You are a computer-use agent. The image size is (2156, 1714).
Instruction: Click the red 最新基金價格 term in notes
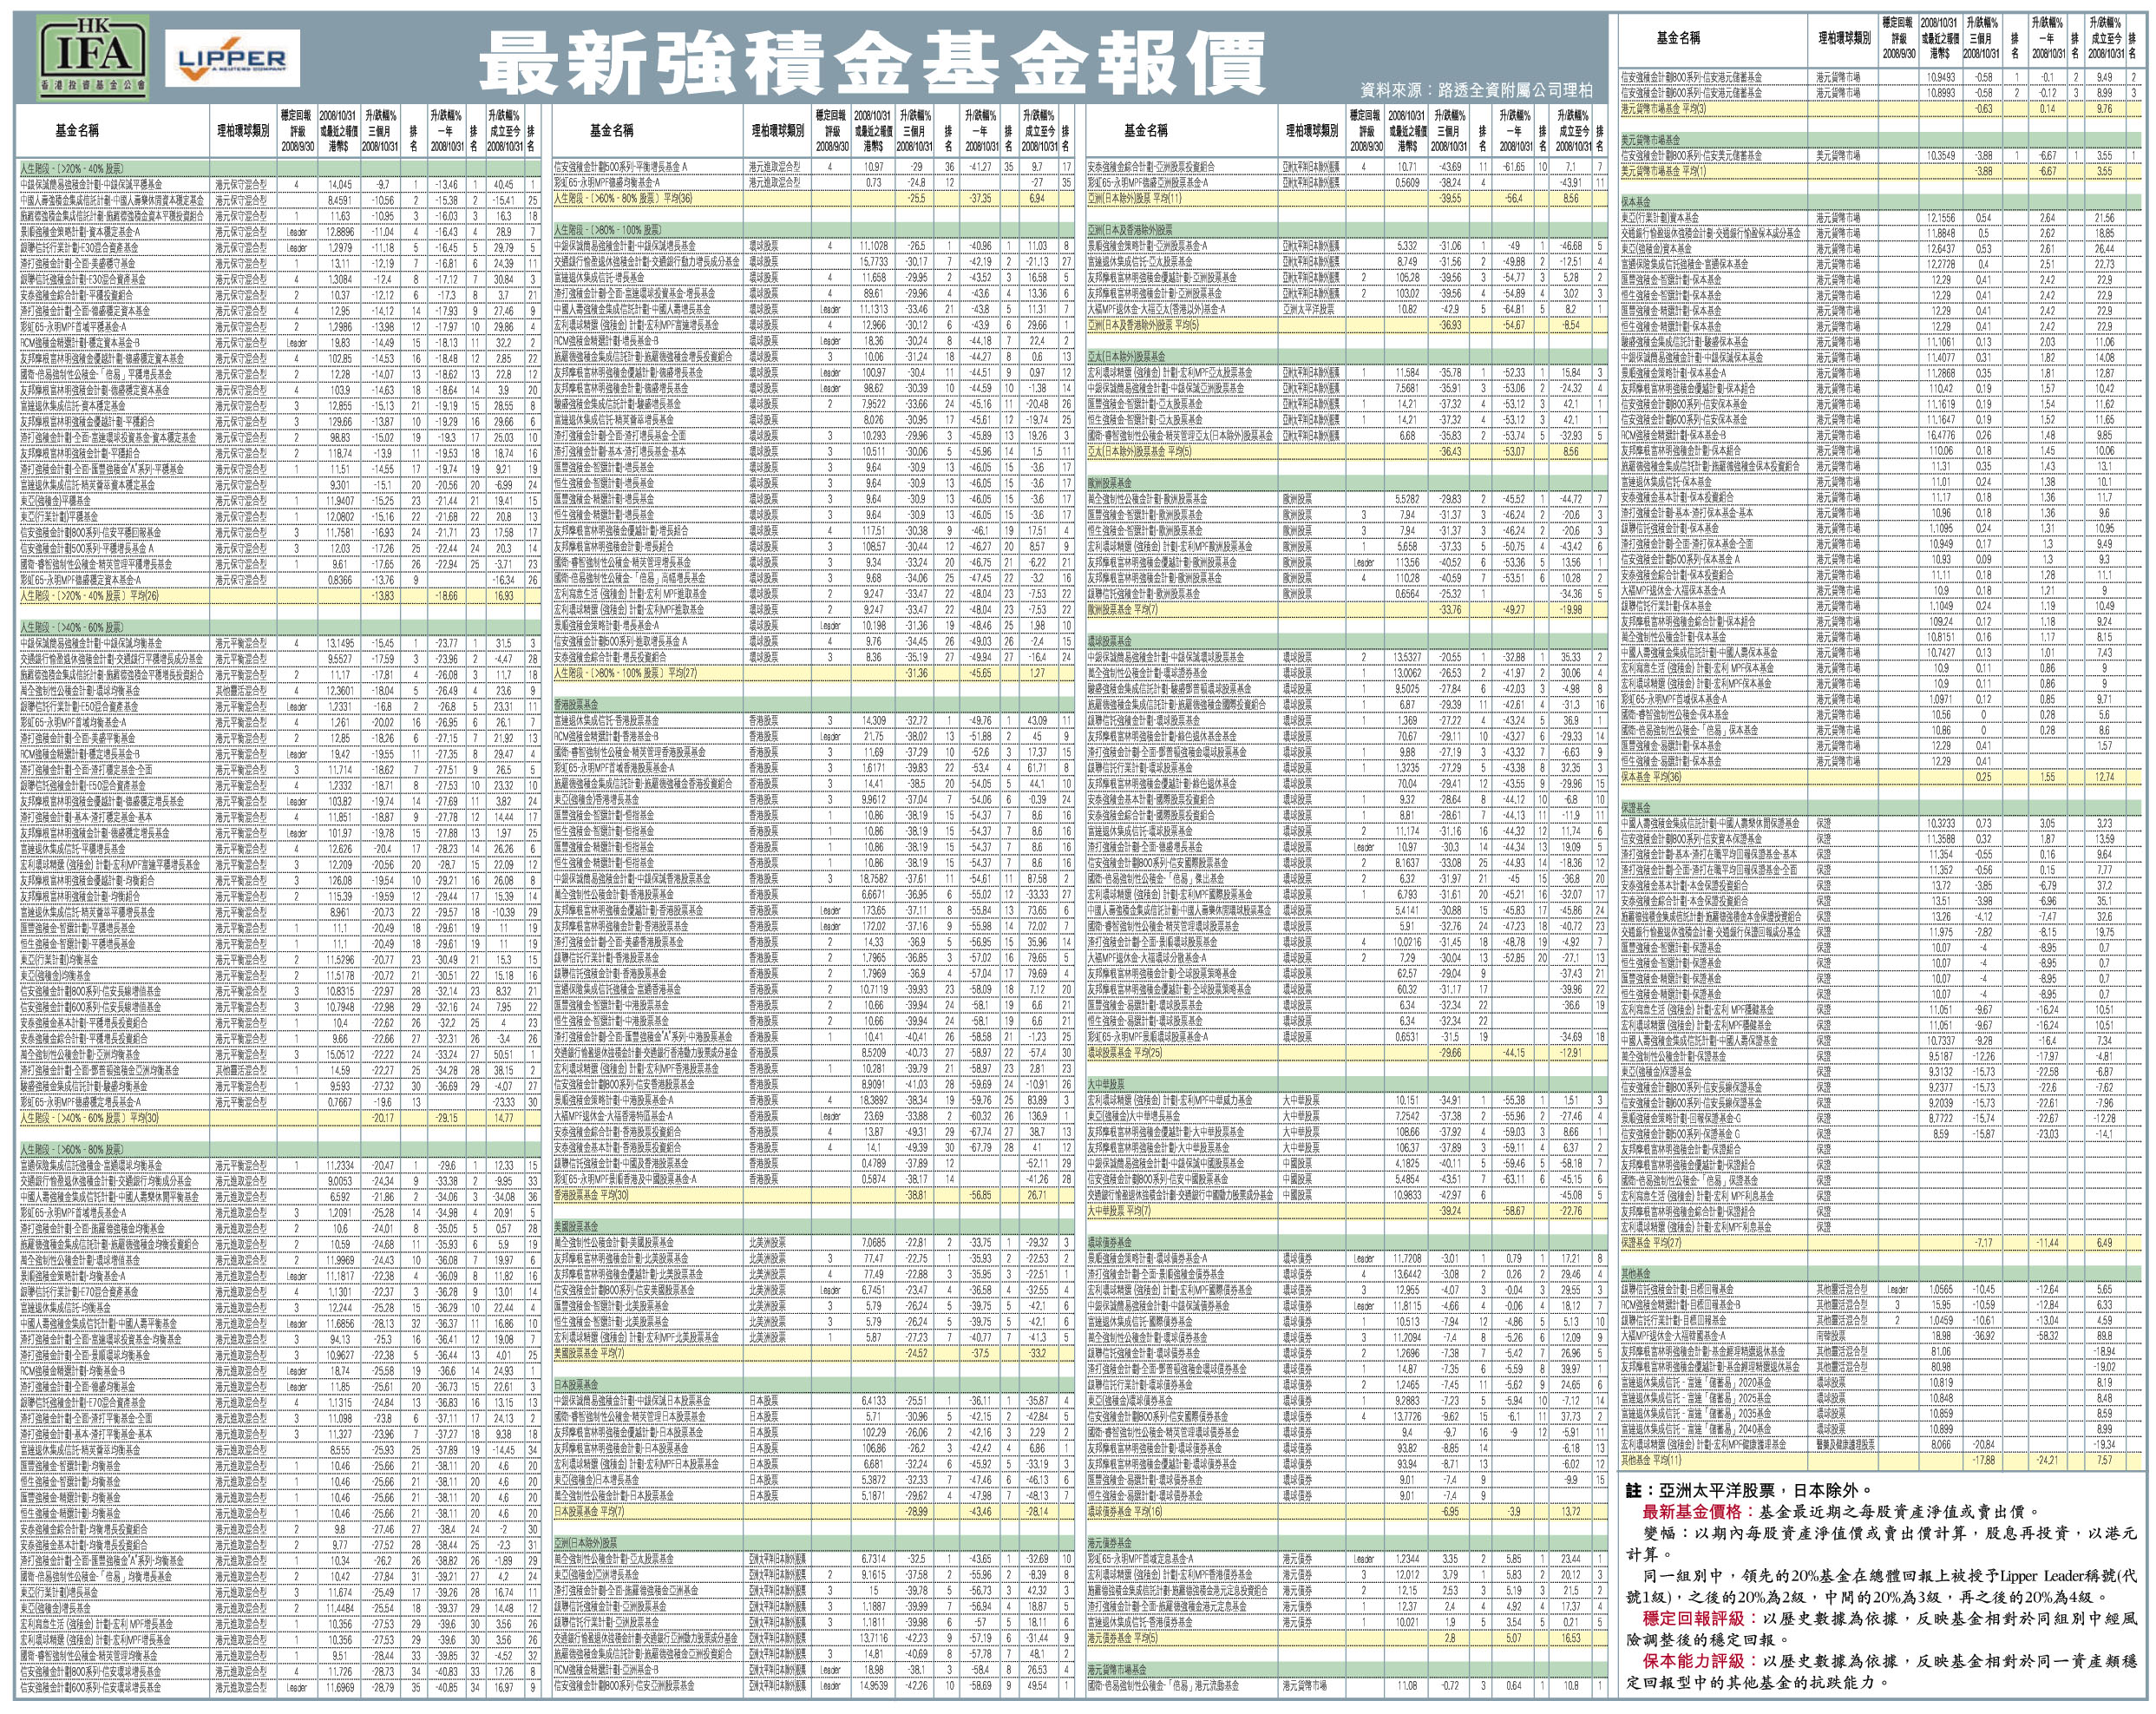coord(1693,1511)
